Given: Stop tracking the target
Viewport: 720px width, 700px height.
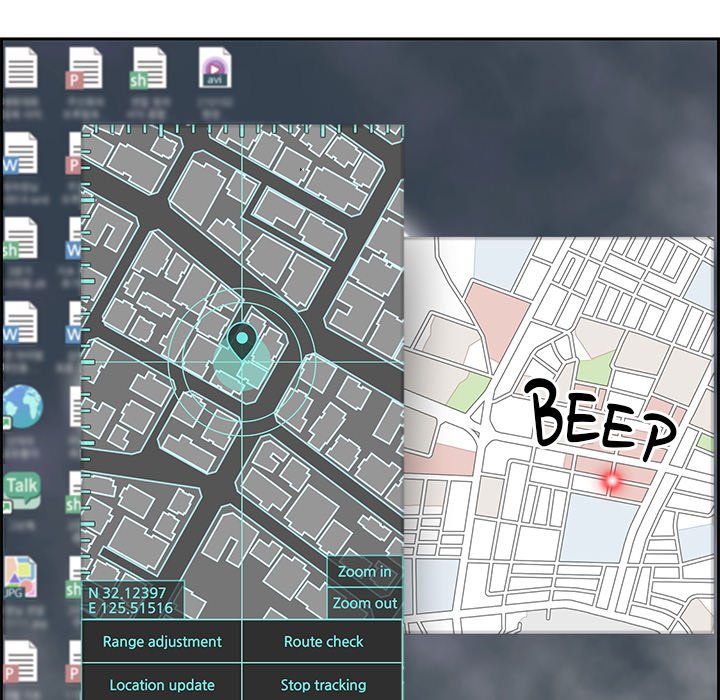Looking at the screenshot, I should pos(323,683).
